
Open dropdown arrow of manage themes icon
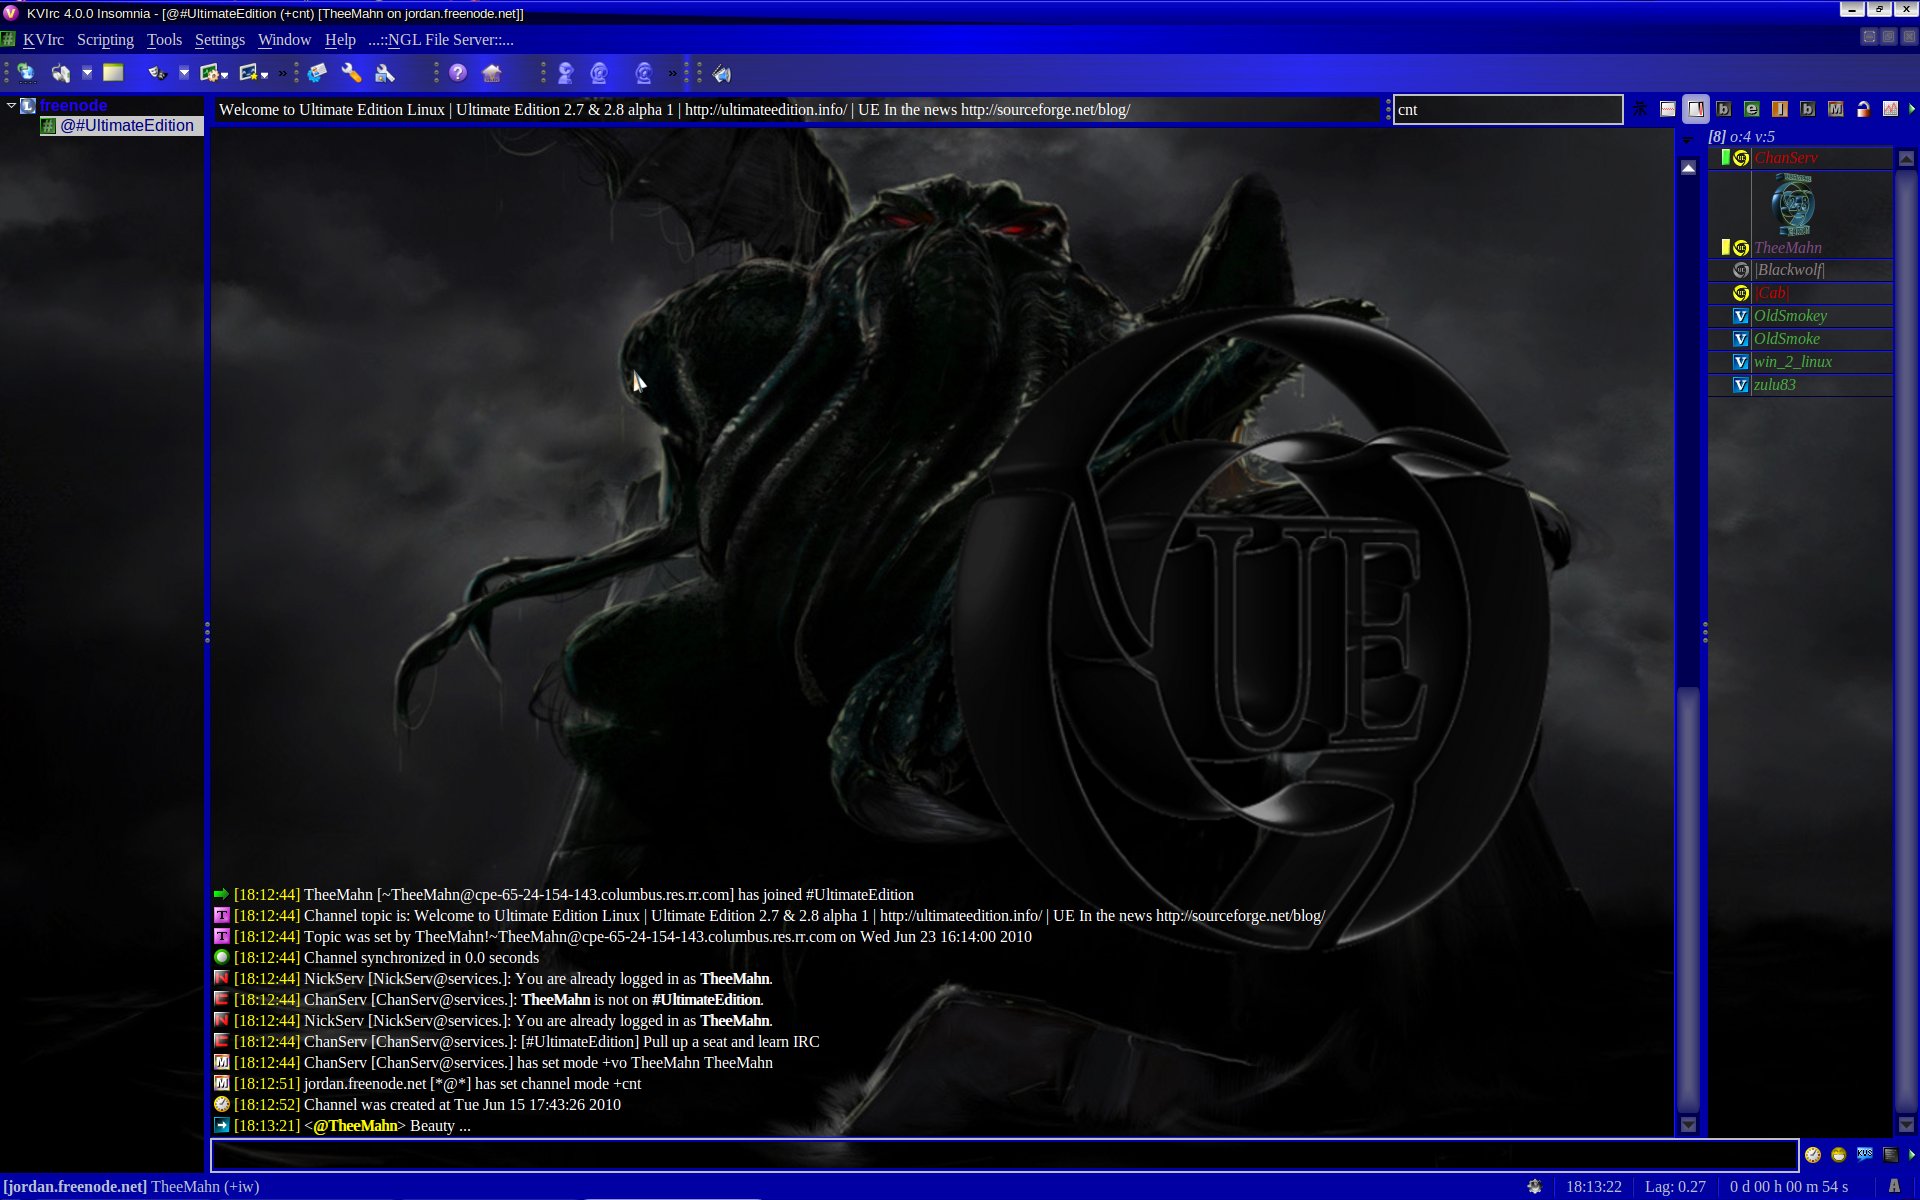(x=265, y=75)
